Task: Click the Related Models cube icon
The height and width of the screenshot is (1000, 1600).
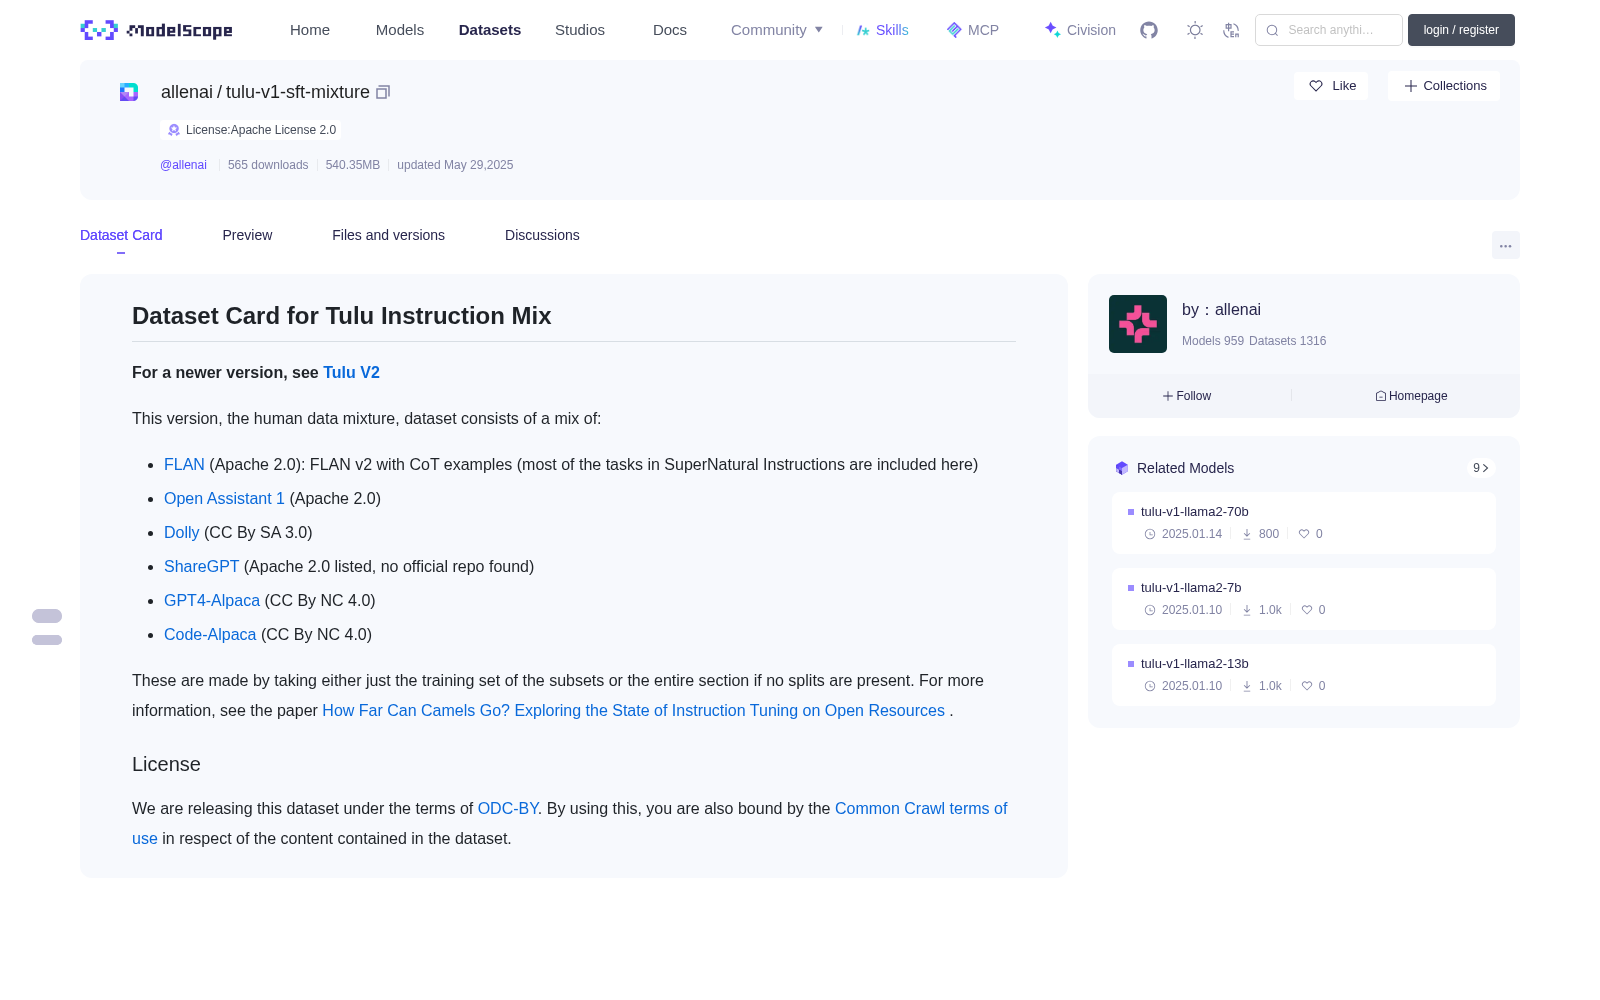Action: (x=1122, y=468)
